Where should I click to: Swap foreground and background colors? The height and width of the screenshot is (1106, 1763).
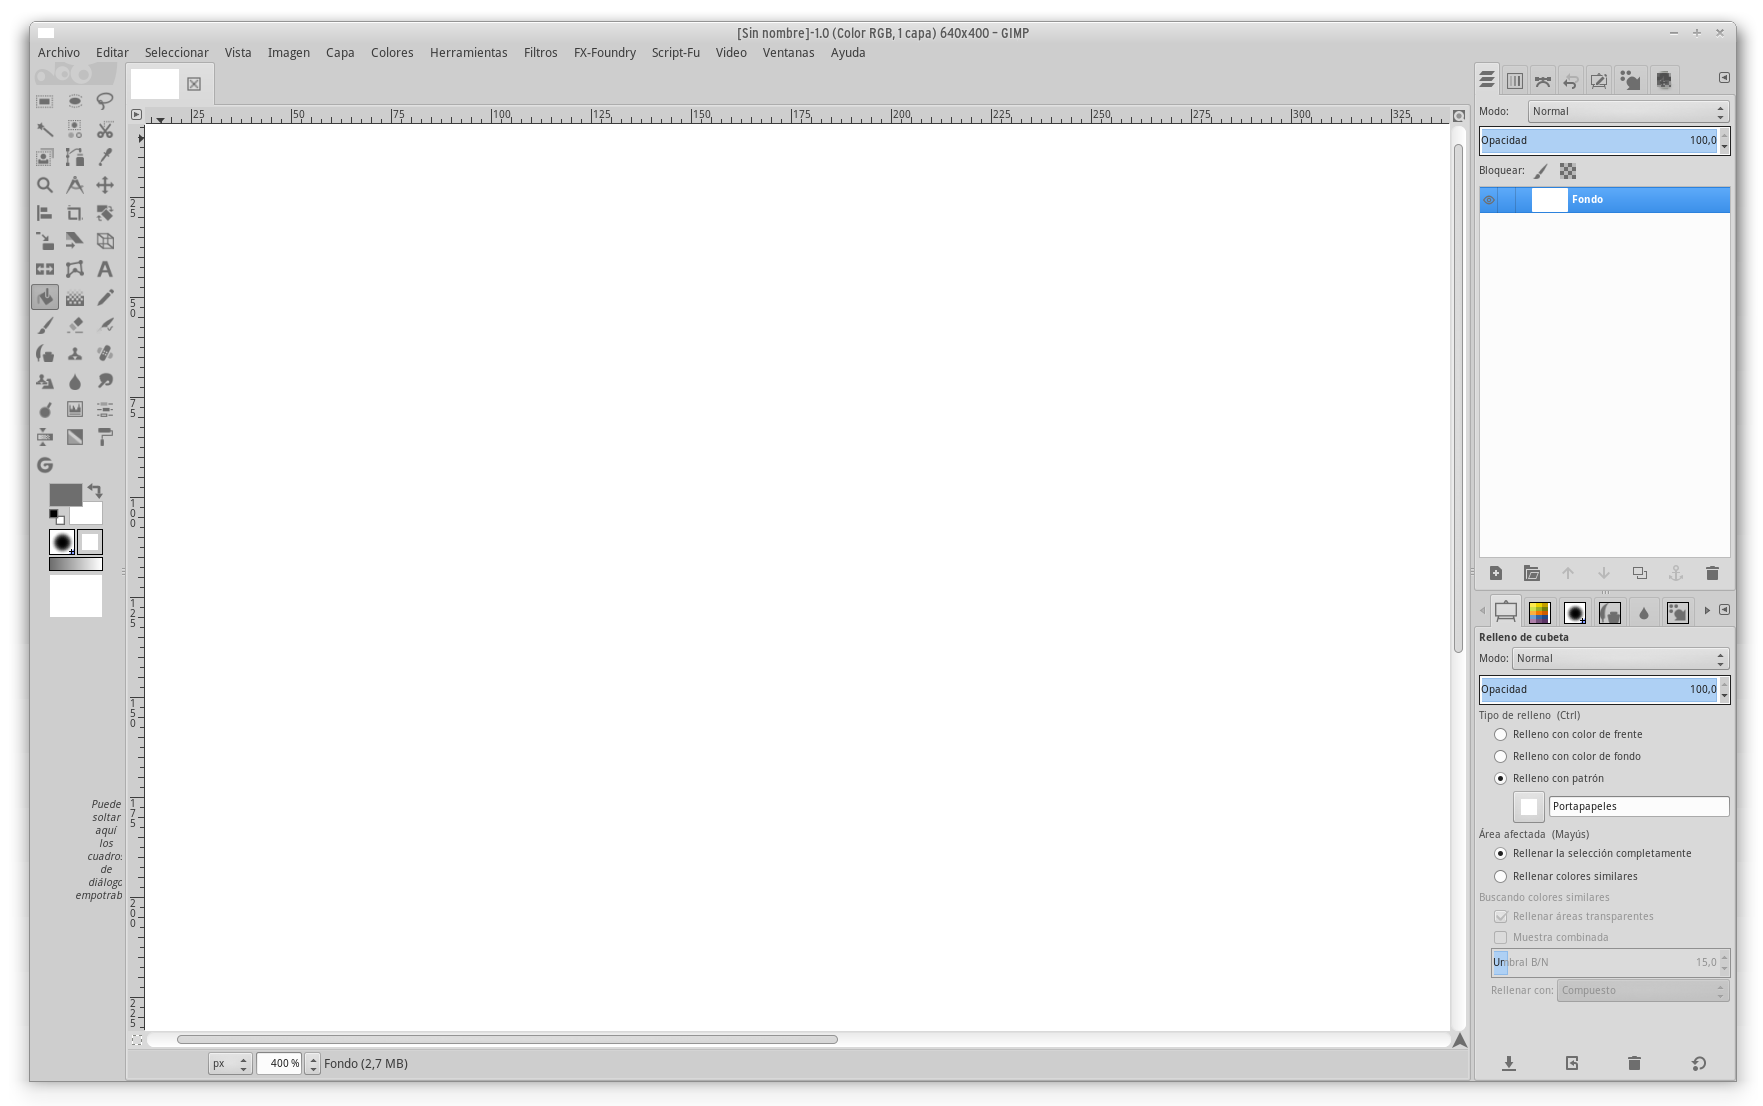pyautogui.click(x=95, y=491)
